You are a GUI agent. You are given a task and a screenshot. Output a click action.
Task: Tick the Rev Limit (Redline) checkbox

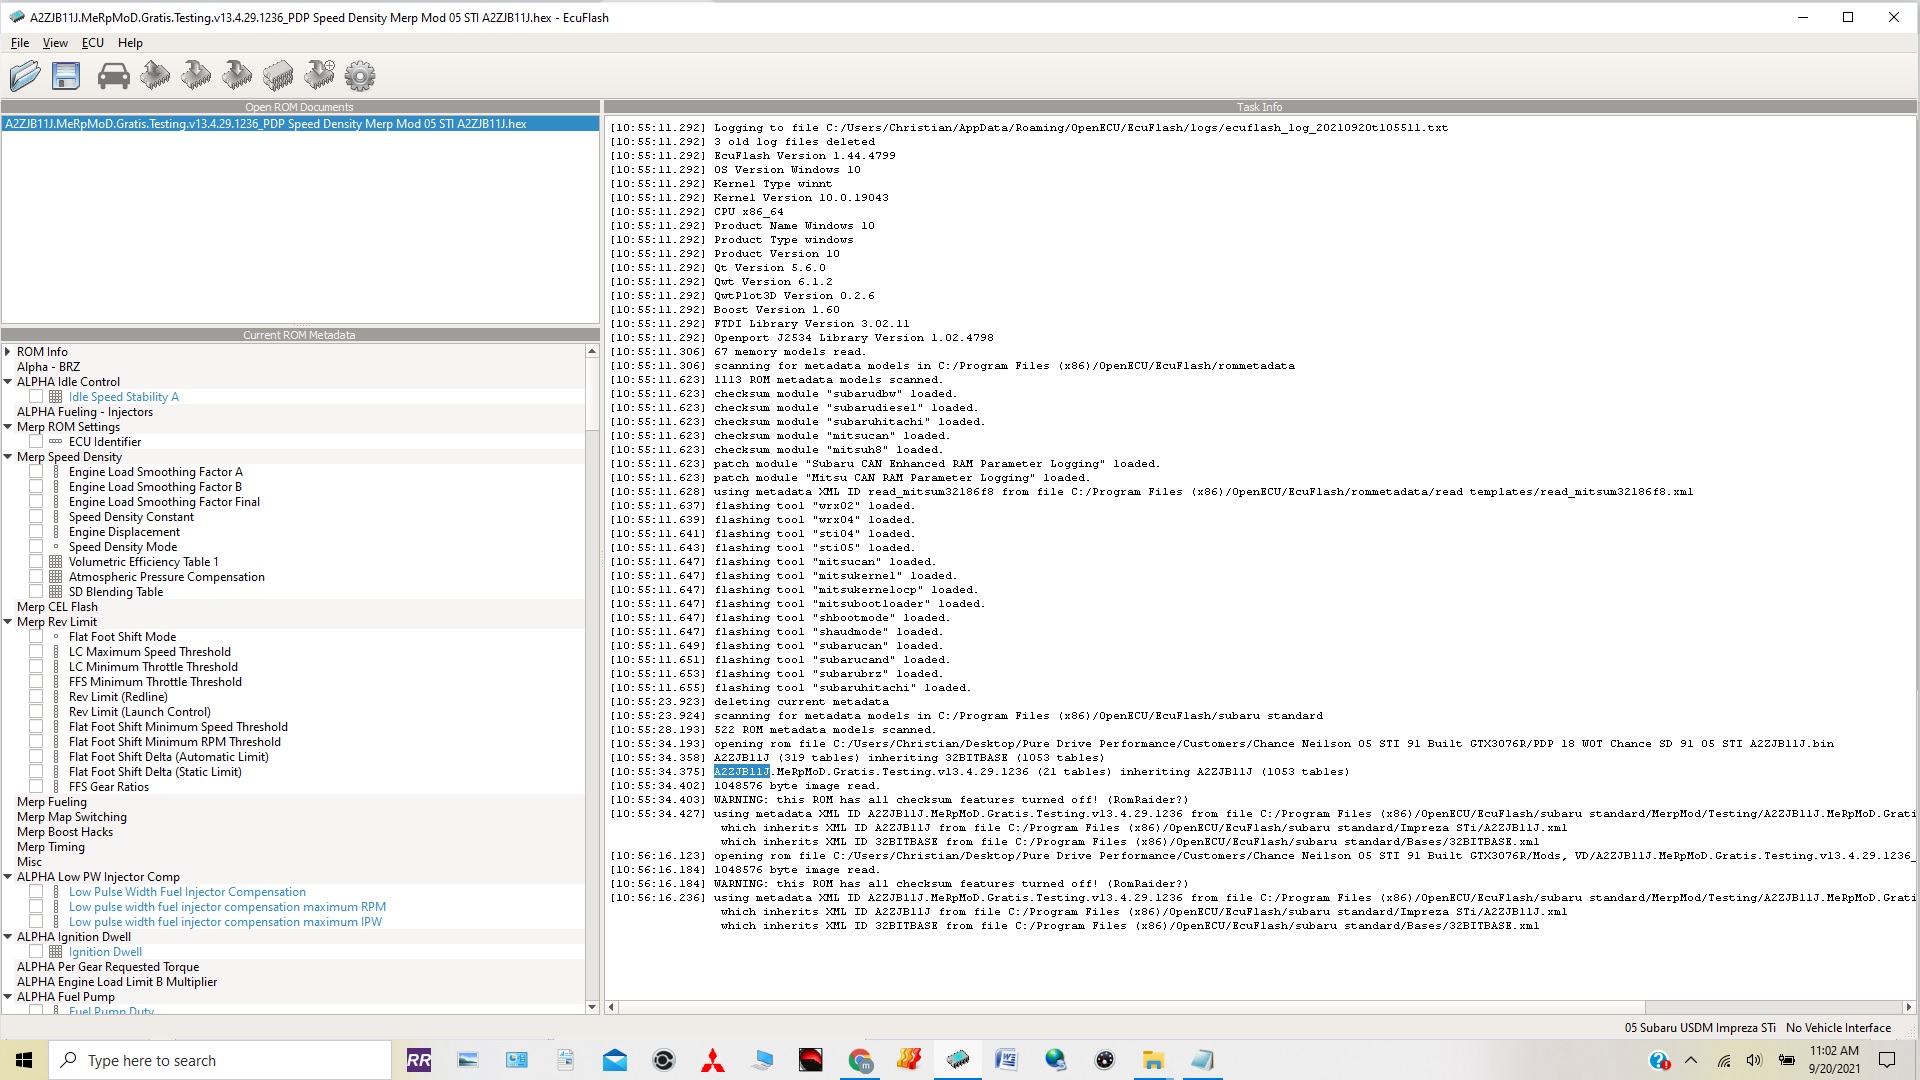(36, 697)
